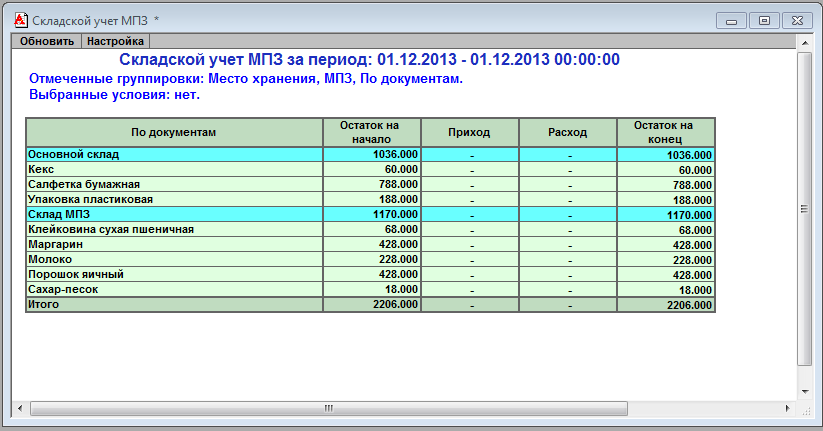This screenshot has width=823, height=431.
Task: Open the Настройка menu
Action: click(115, 41)
